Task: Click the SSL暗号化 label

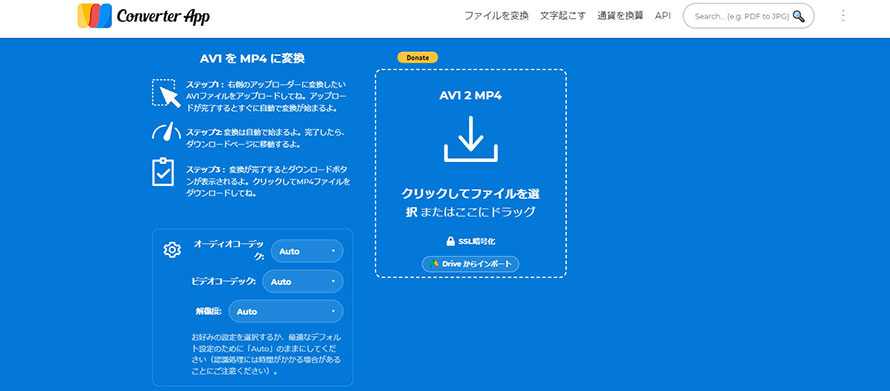Action: tap(477, 242)
